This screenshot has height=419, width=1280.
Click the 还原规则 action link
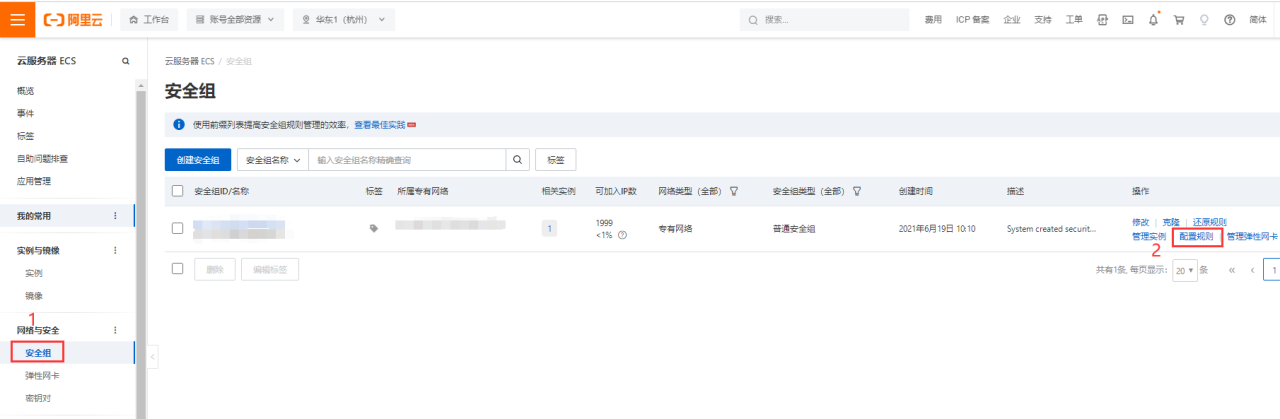[1209, 221]
